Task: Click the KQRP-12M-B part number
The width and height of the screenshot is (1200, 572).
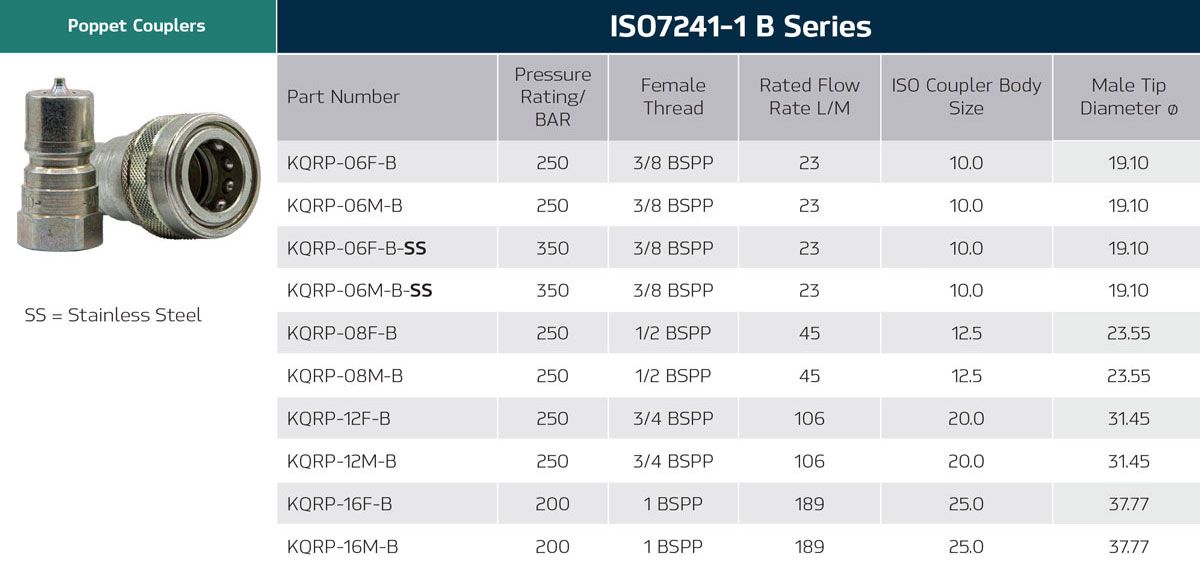Action: pos(341,461)
